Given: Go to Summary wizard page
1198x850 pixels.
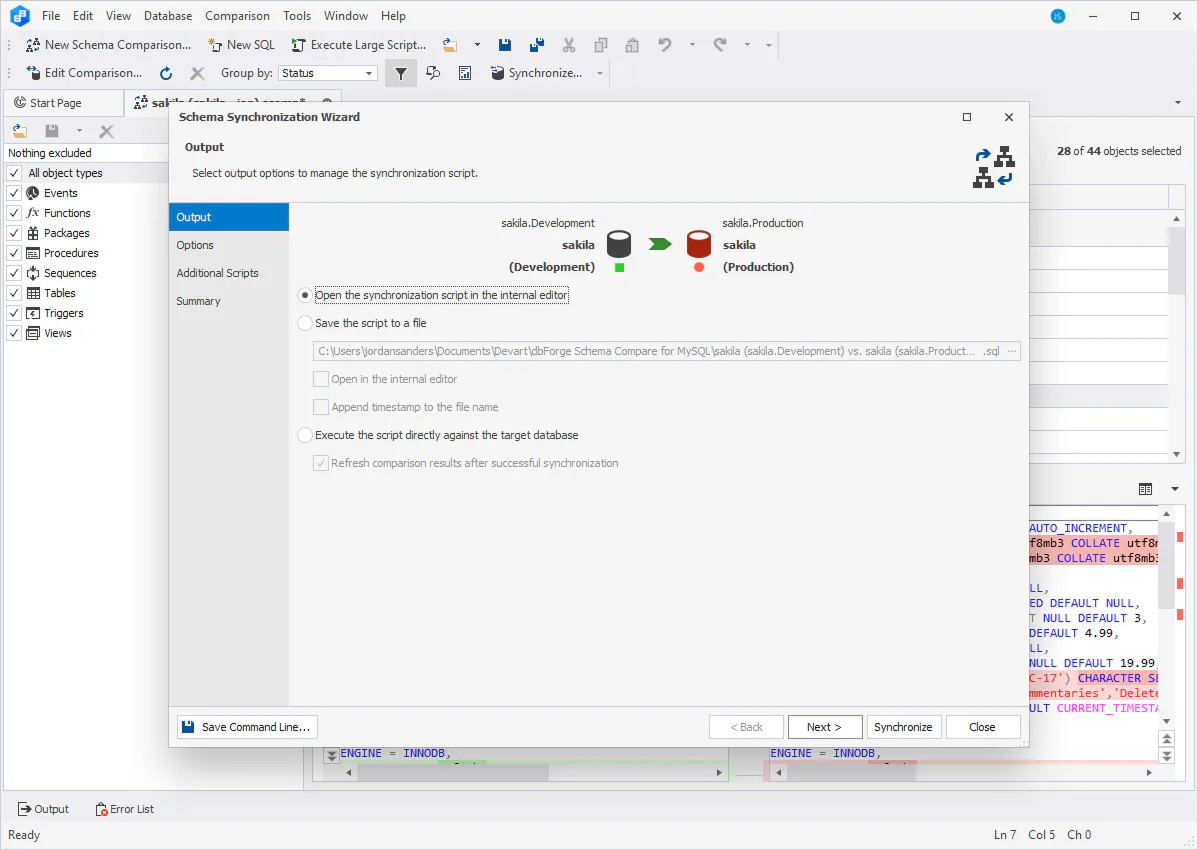Looking at the screenshot, I should (x=229, y=301).
